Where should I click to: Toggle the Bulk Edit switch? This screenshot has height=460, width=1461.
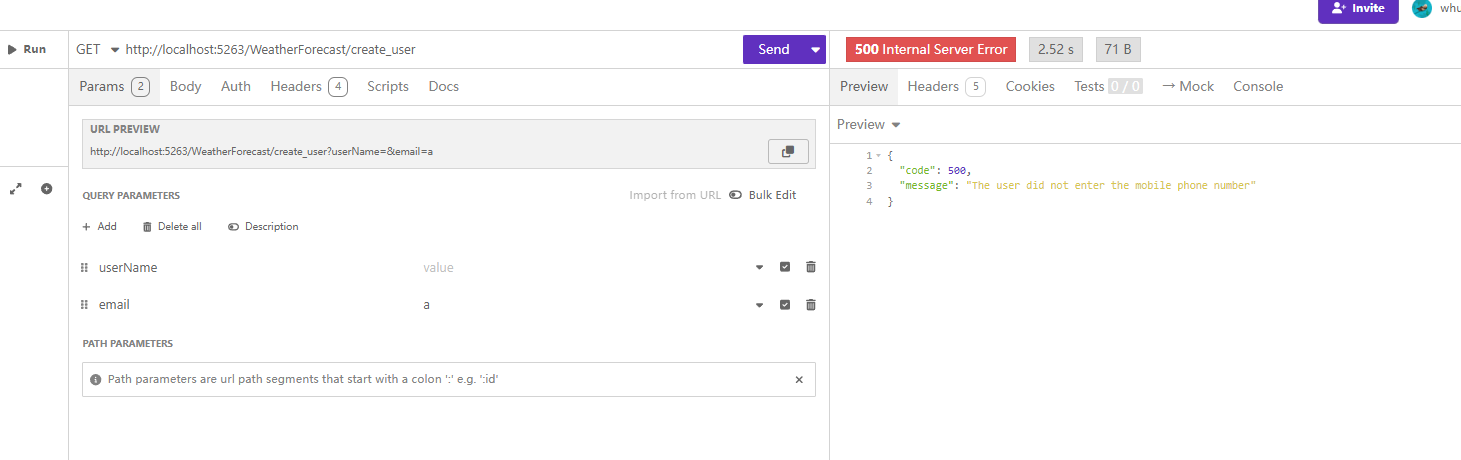tap(736, 195)
